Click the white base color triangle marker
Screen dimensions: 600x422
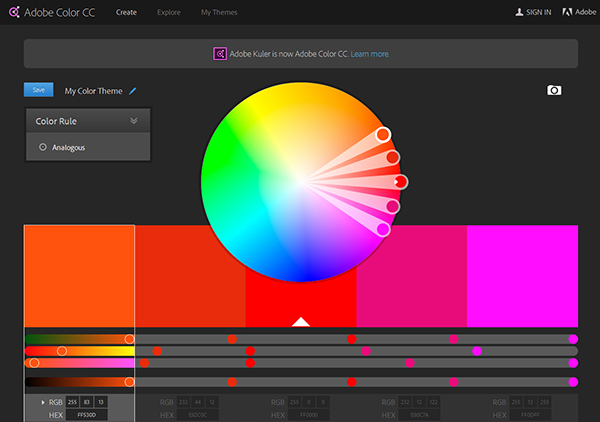coord(301,322)
